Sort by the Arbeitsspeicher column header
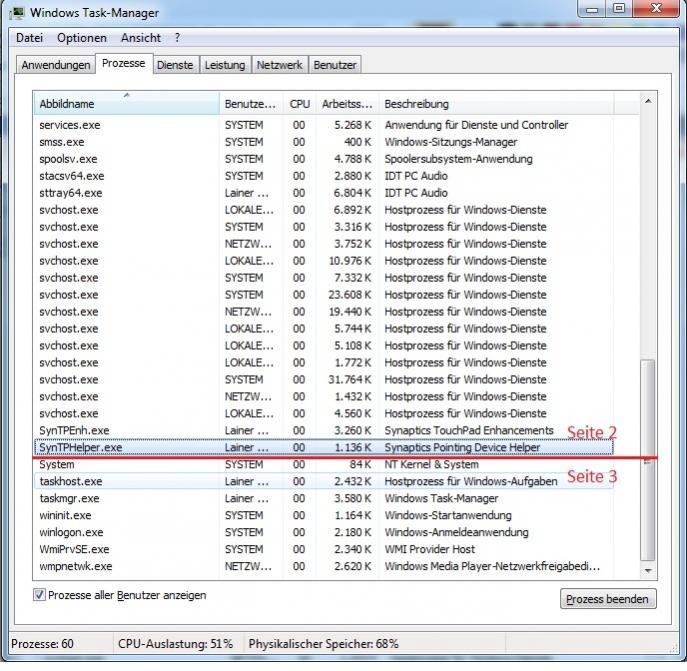The image size is (687, 671). tap(347, 104)
